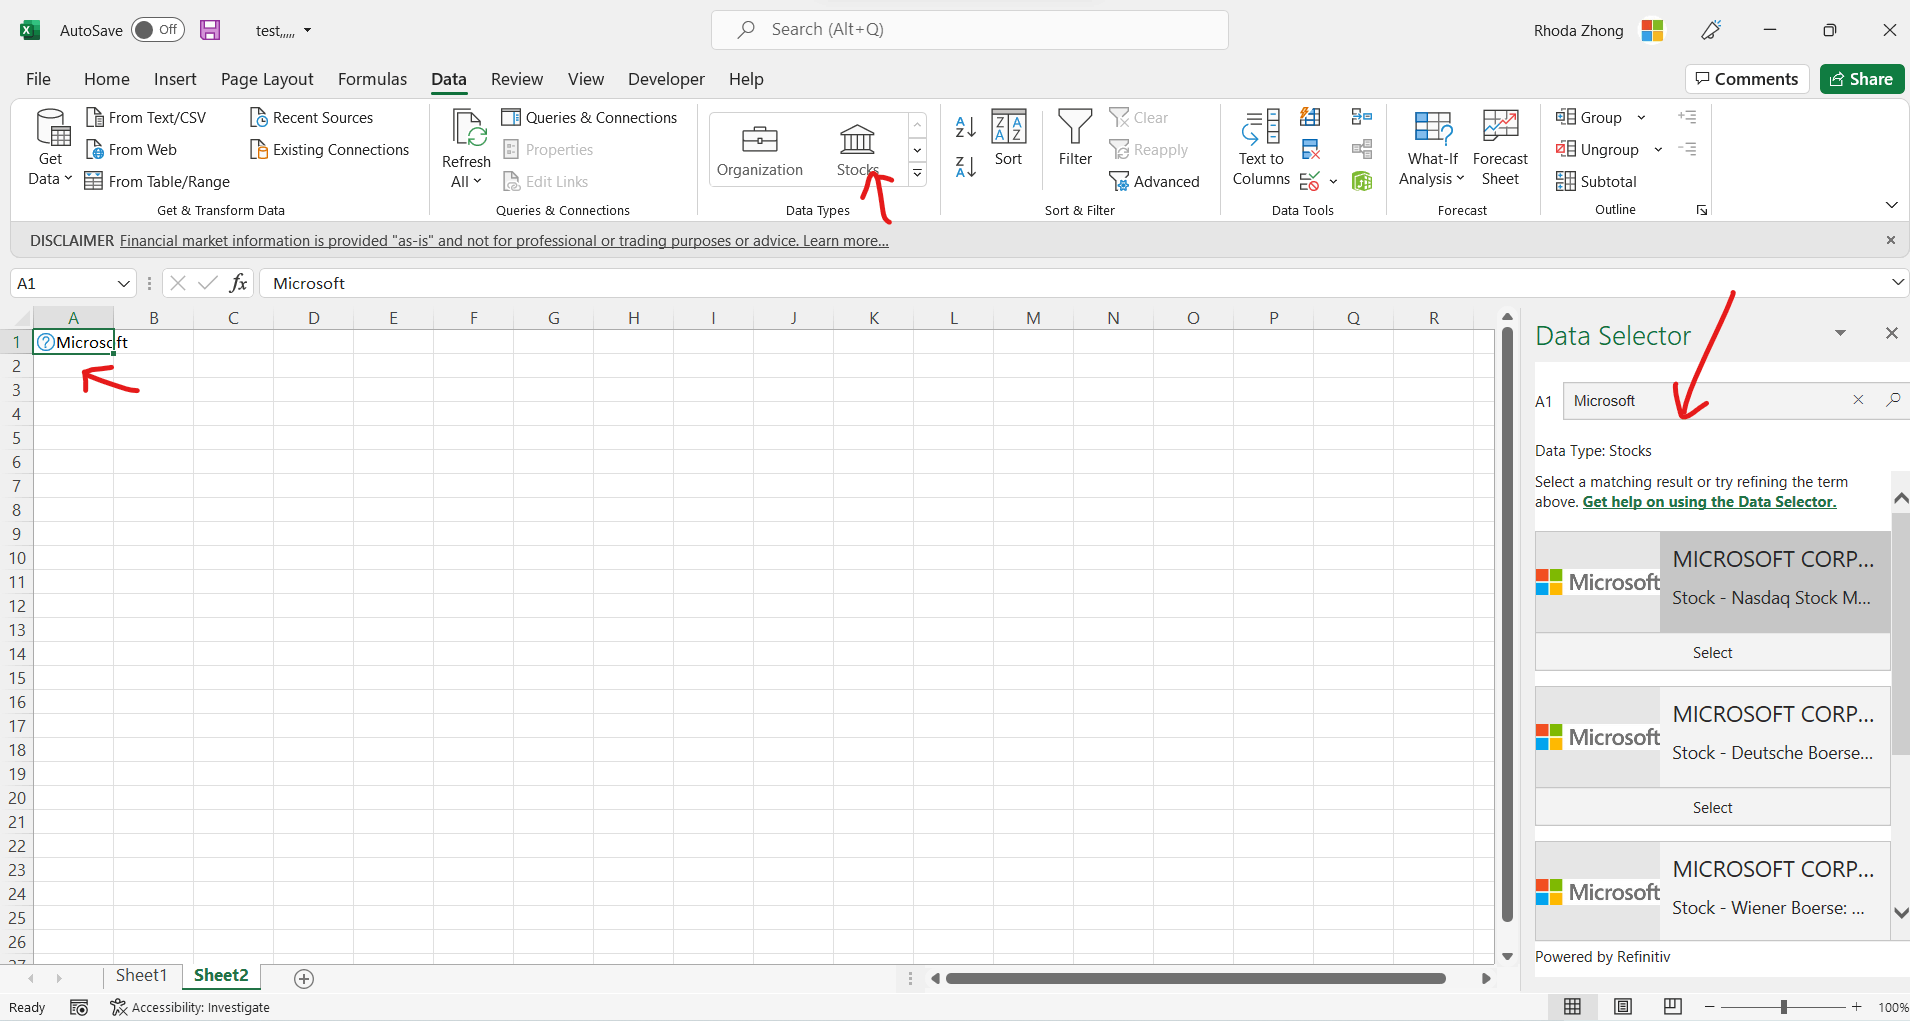Click the Search (Alt+Q) box
This screenshot has height=1021, width=1910.
pyautogui.click(x=969, y=30)
